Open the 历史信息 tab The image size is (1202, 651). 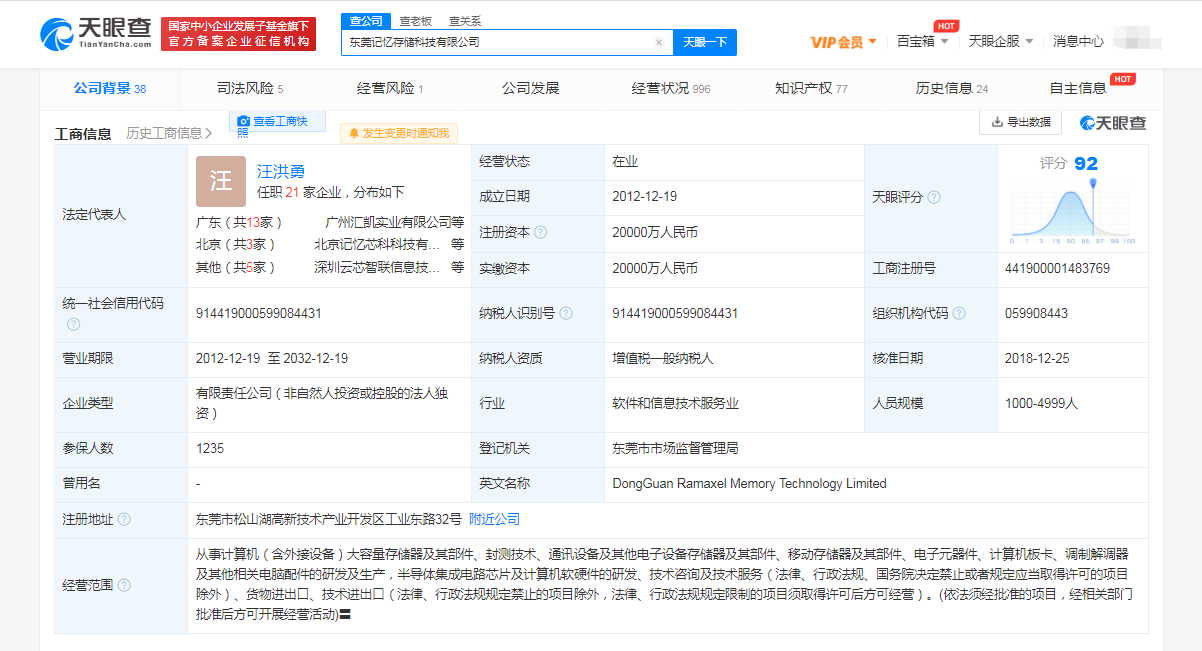pos(952,88)
